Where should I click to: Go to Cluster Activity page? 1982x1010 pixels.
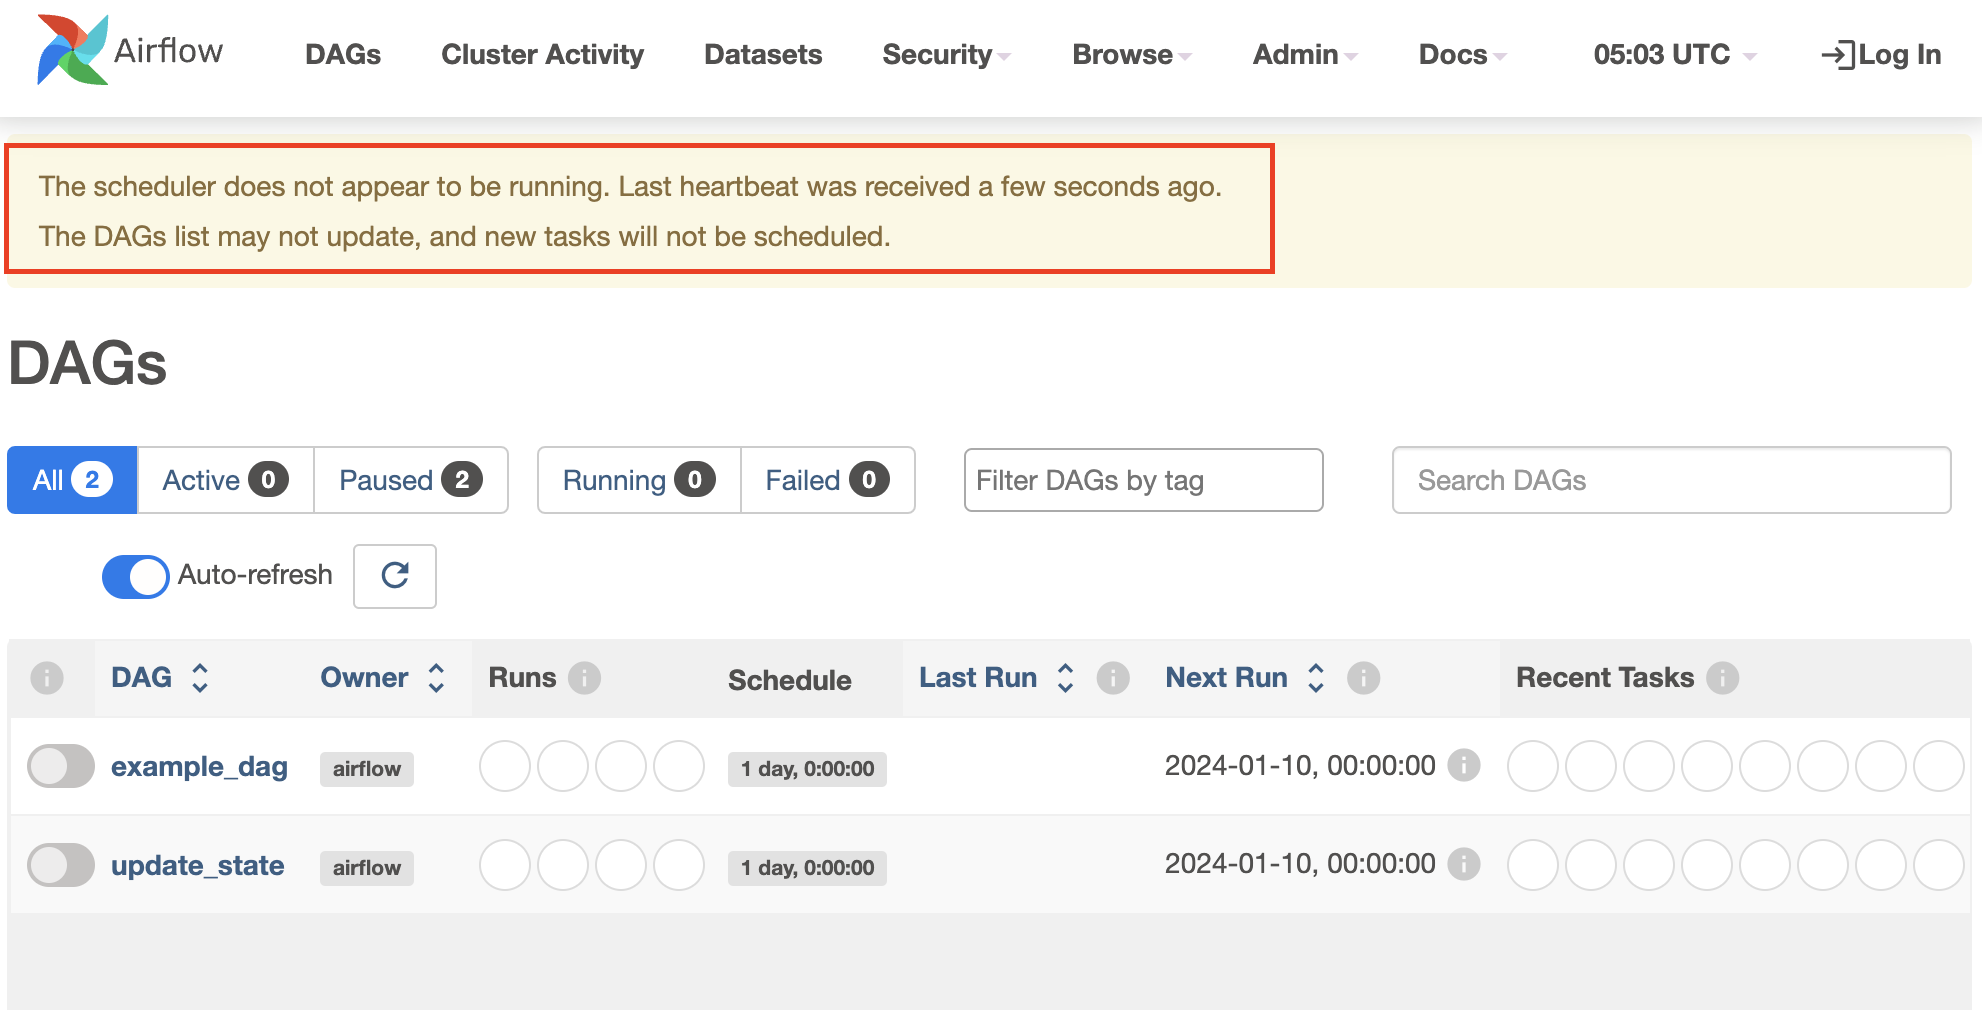(543, 55)
